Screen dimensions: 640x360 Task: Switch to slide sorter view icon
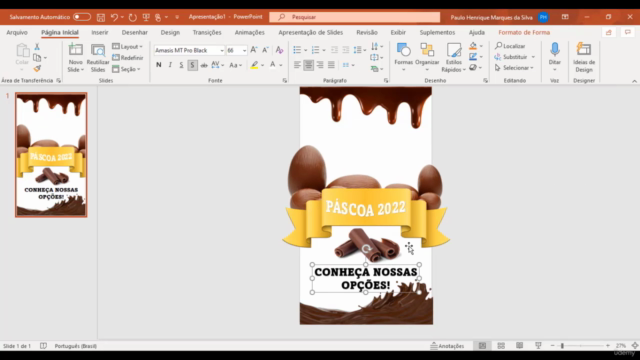[x=501, y=346]
